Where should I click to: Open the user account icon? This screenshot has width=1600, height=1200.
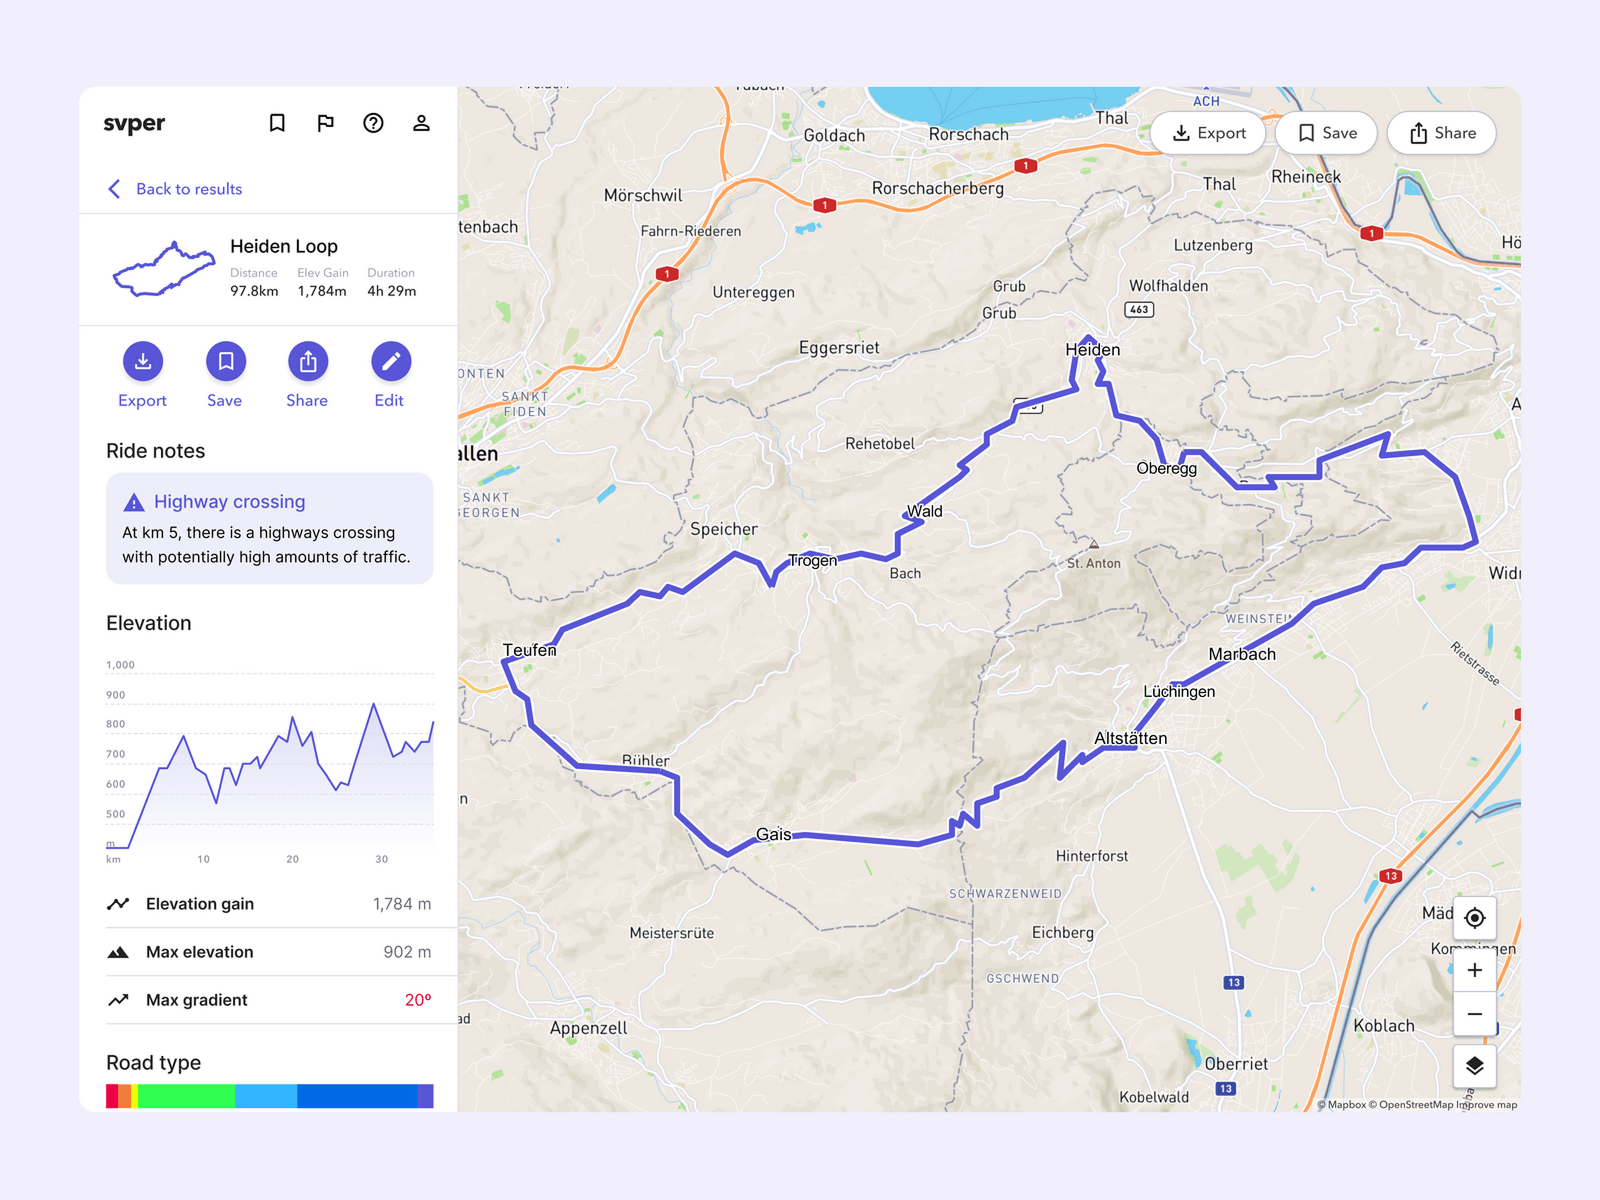pyautogui.click(x=421, y=123)
